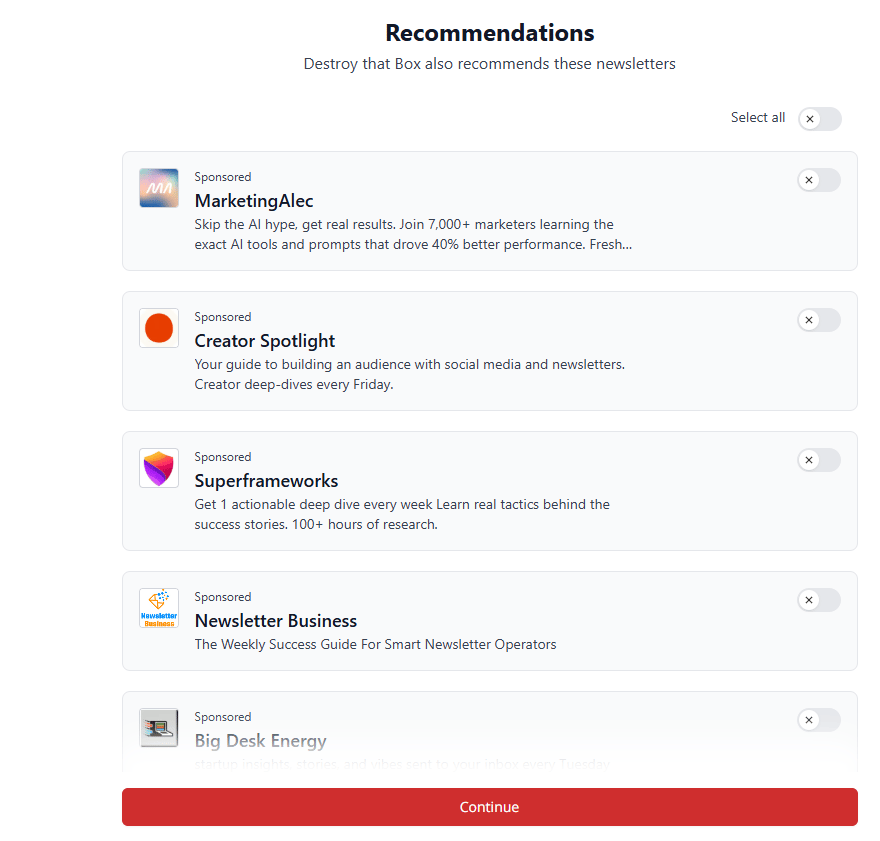Select the Big Desk Energy title
The image size is (880, 841).
pyautogui.click(x=261, y=741)
